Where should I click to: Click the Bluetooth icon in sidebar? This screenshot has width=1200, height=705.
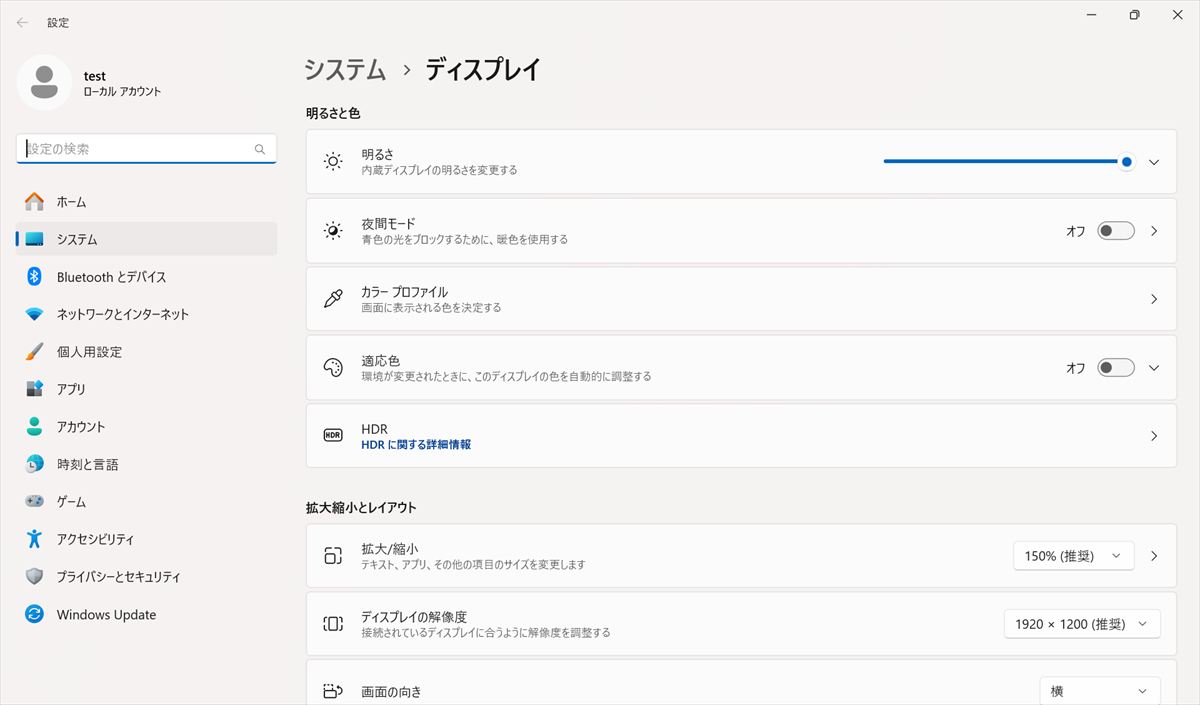click(35, 277)
